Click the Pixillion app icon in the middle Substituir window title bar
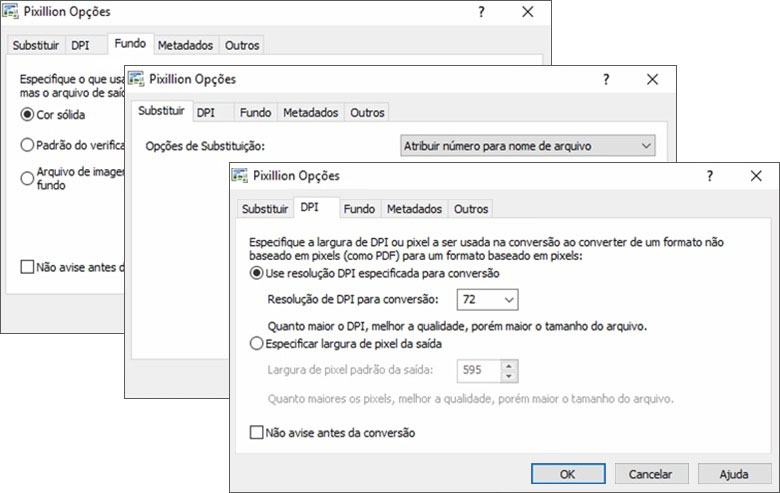 pos(136,79)
